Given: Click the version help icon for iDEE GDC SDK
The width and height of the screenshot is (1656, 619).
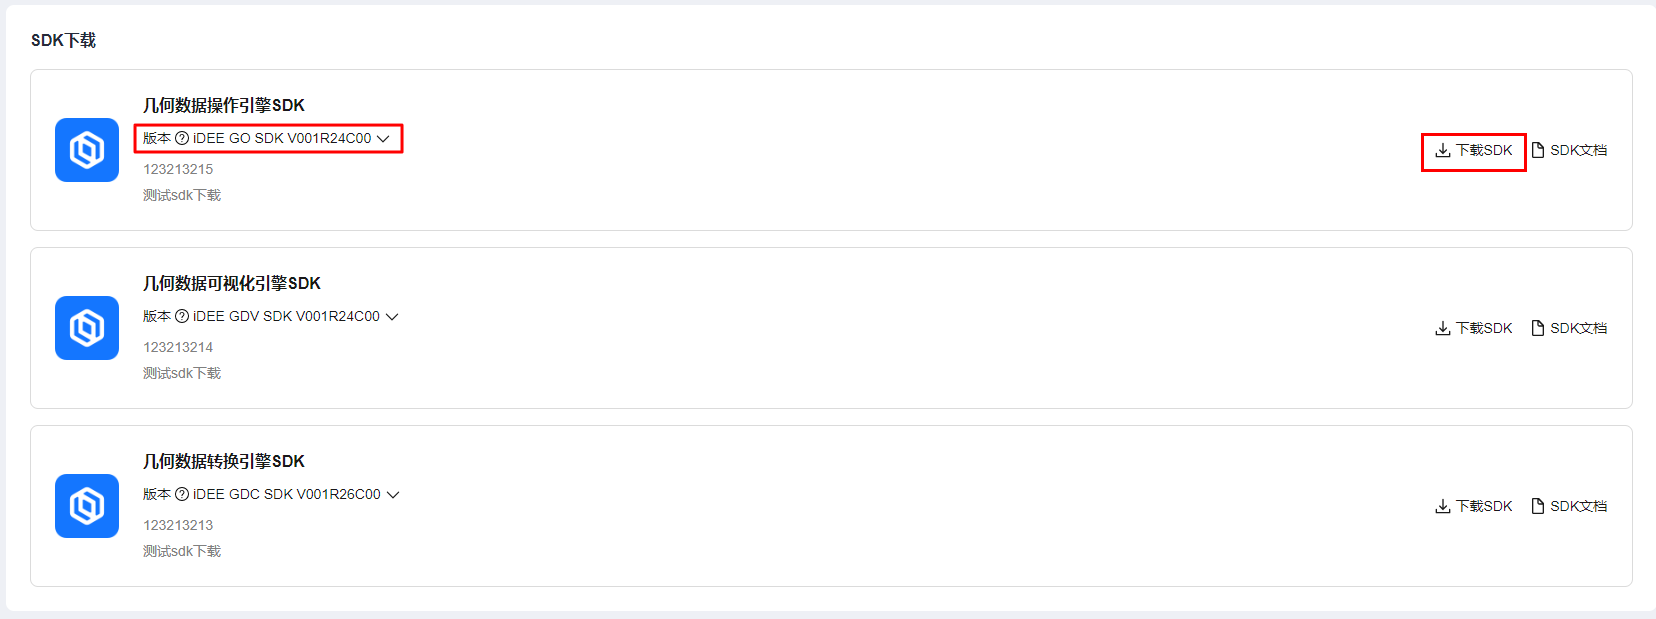Looking at the screenshot, I should coord(182,494).
